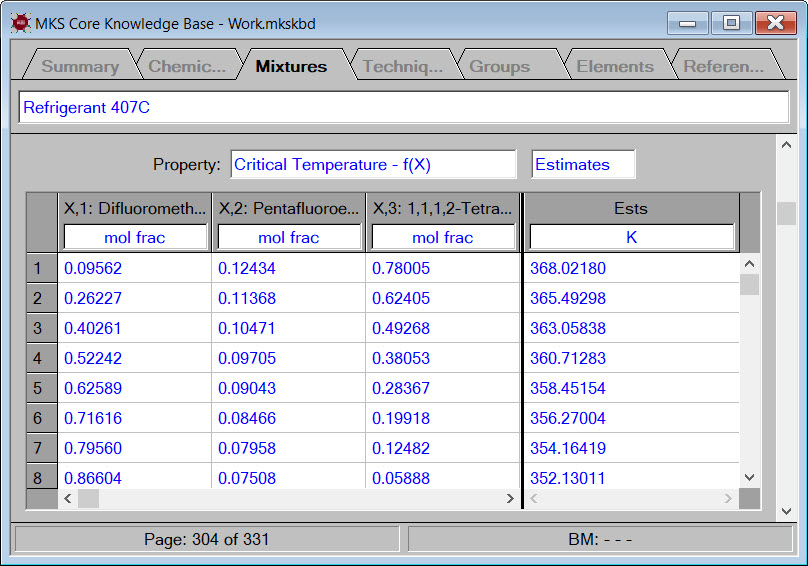Viewport: 808px width, 566px height.
Task: Click the Page 304 of 331 status panel
Action: [x=206, y=539]
